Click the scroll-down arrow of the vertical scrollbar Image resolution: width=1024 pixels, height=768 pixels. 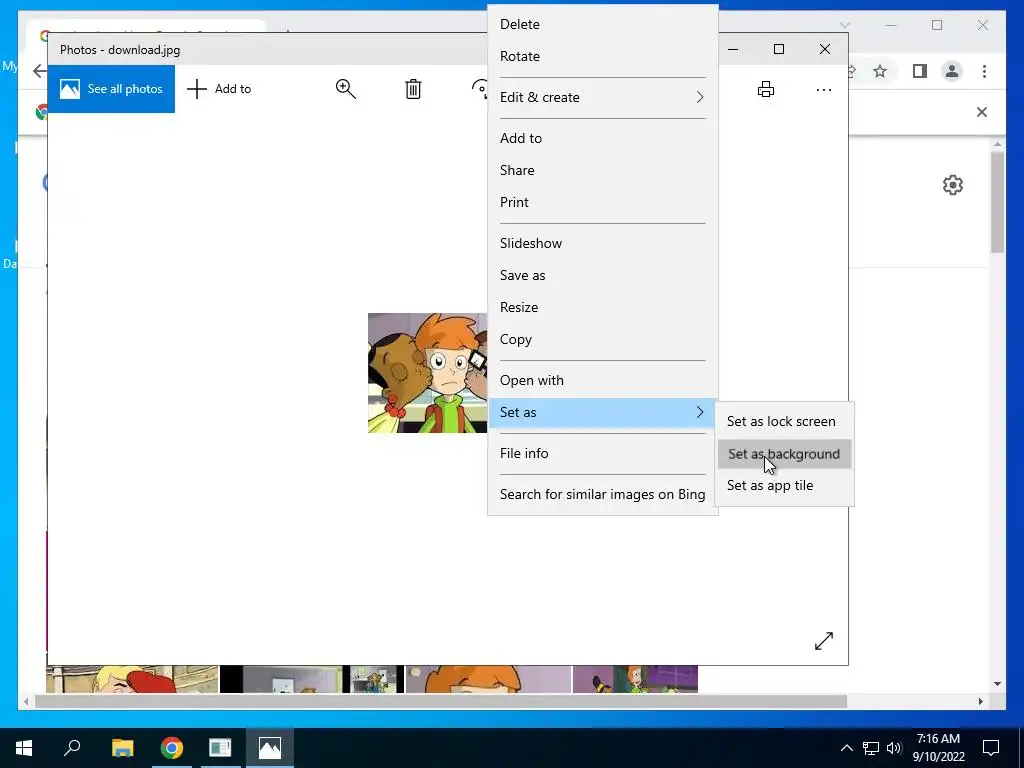(x=997, y=684)
